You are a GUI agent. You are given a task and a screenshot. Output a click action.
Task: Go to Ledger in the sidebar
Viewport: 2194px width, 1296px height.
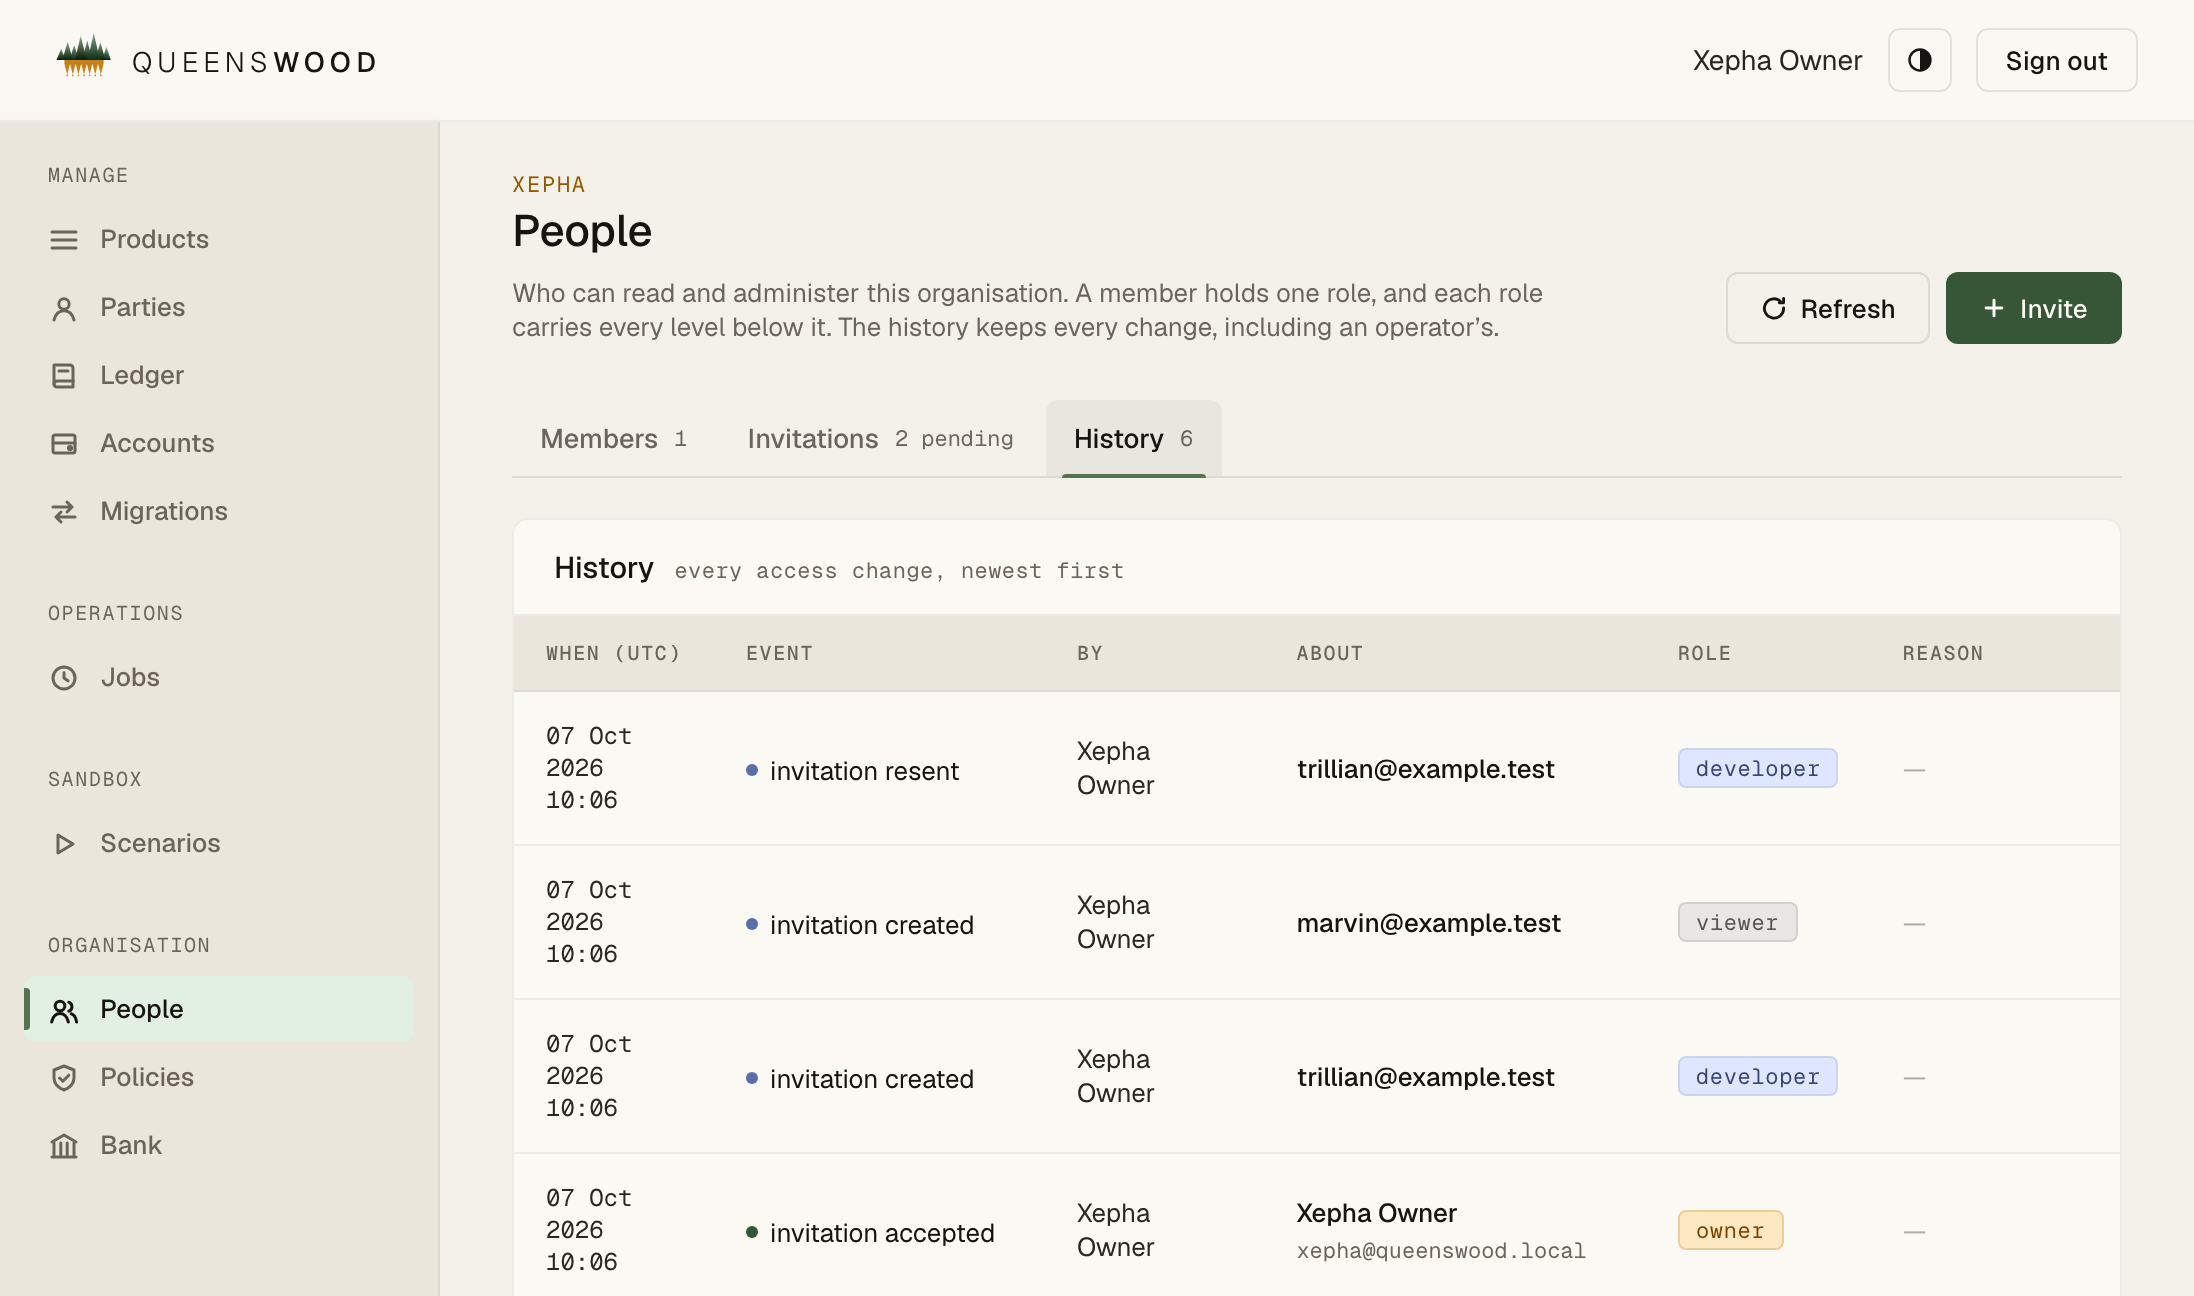pyautogui.click(x=219, y=375)
